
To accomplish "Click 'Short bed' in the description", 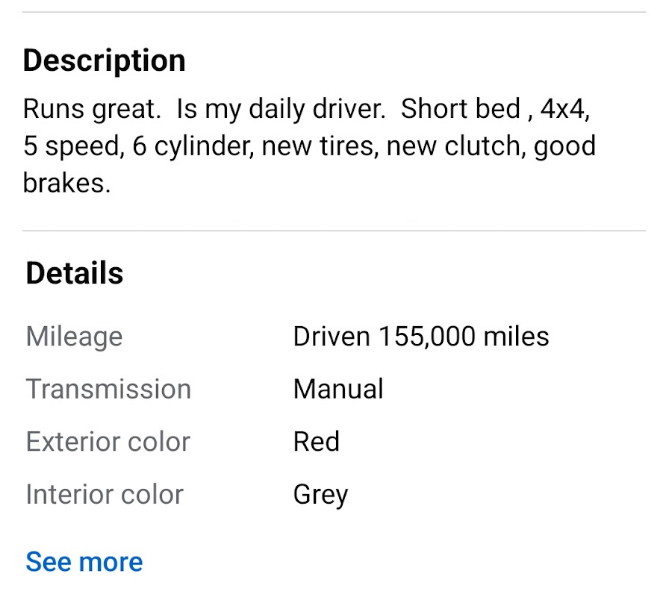I will pyautogui.click(x=460, y=109).
